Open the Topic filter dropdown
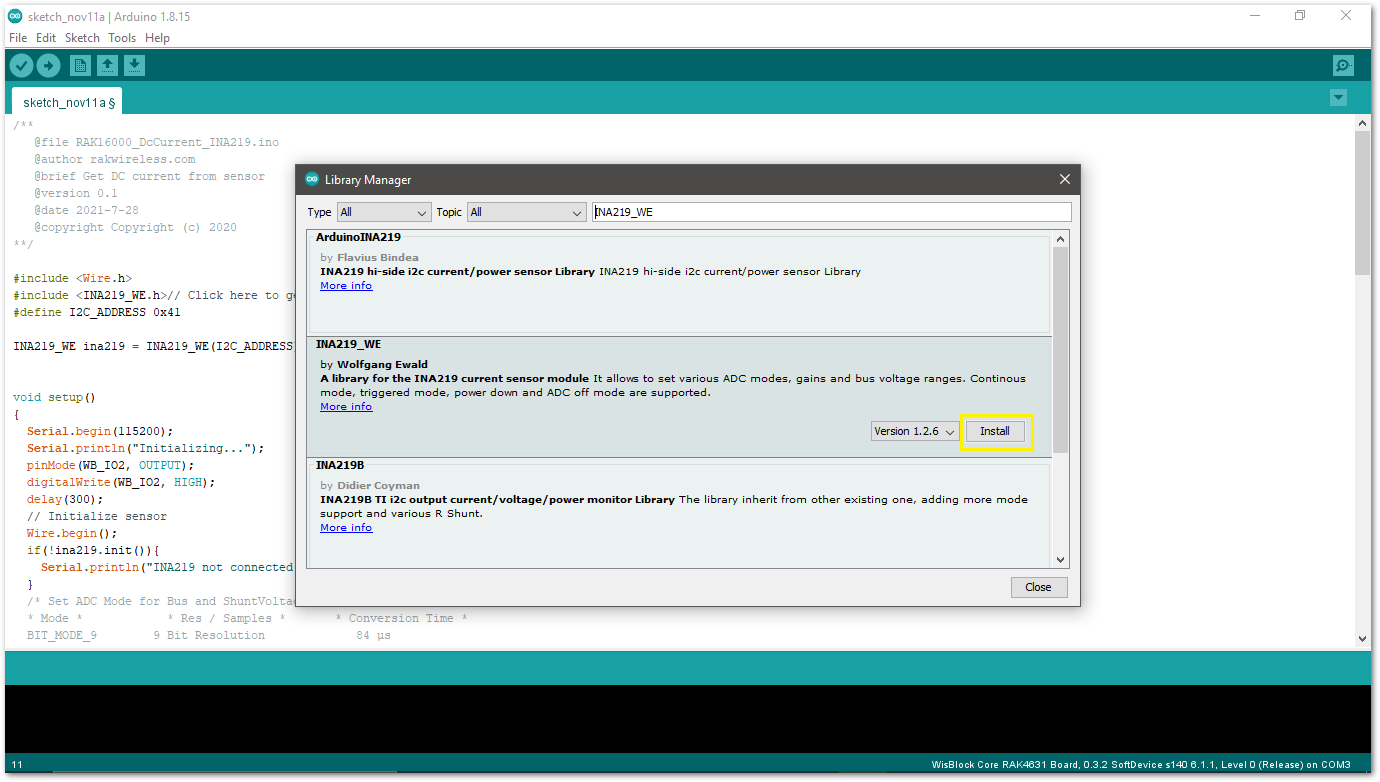The width and height of the screenshot is (1380, 782). [526, 212]
